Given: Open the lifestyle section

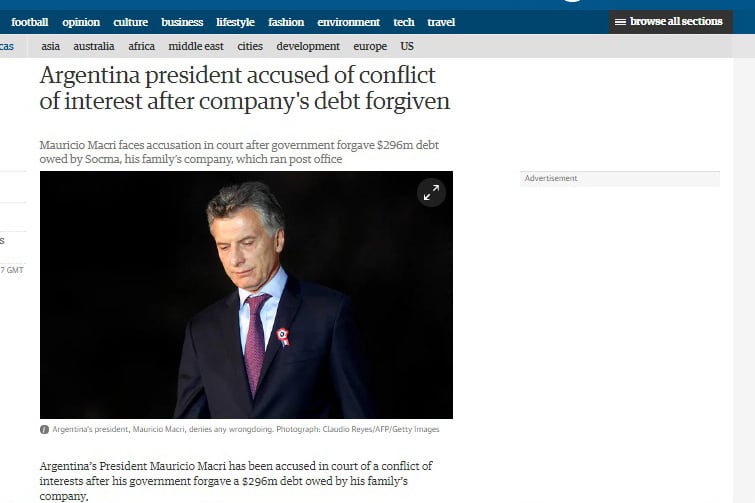Looking at the screenshot, I should 235,22.
